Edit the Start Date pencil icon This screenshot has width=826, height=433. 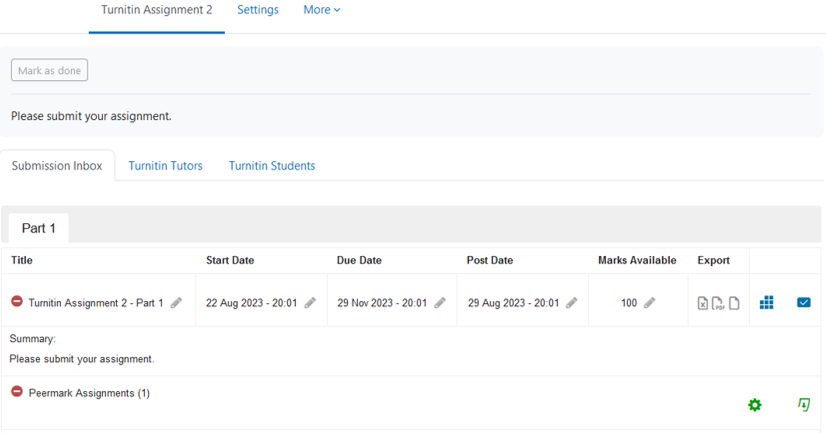310,303
